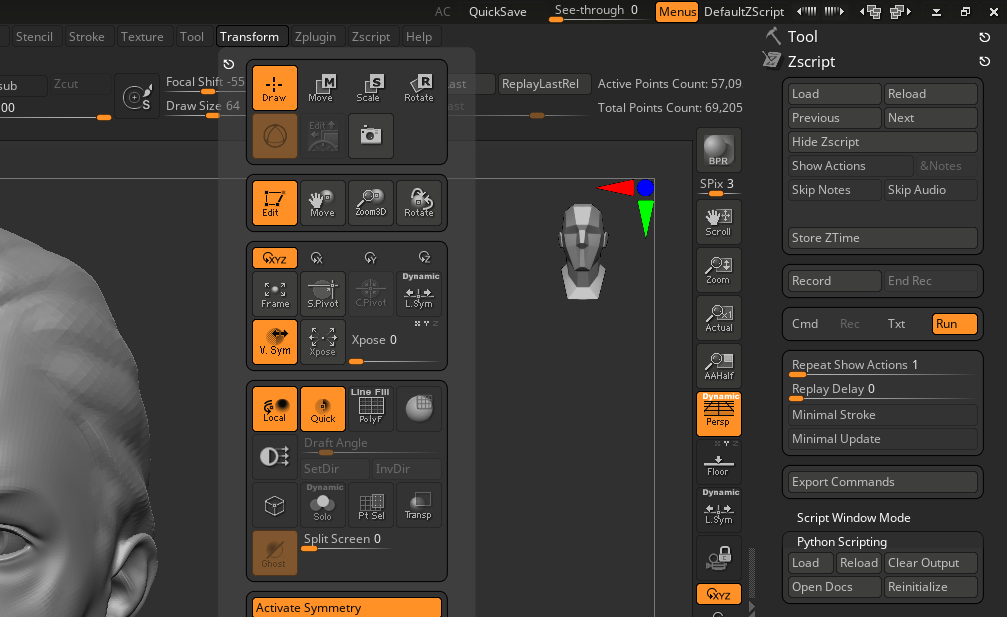
Task: Click Export Commands button
Action: point(882,482)
